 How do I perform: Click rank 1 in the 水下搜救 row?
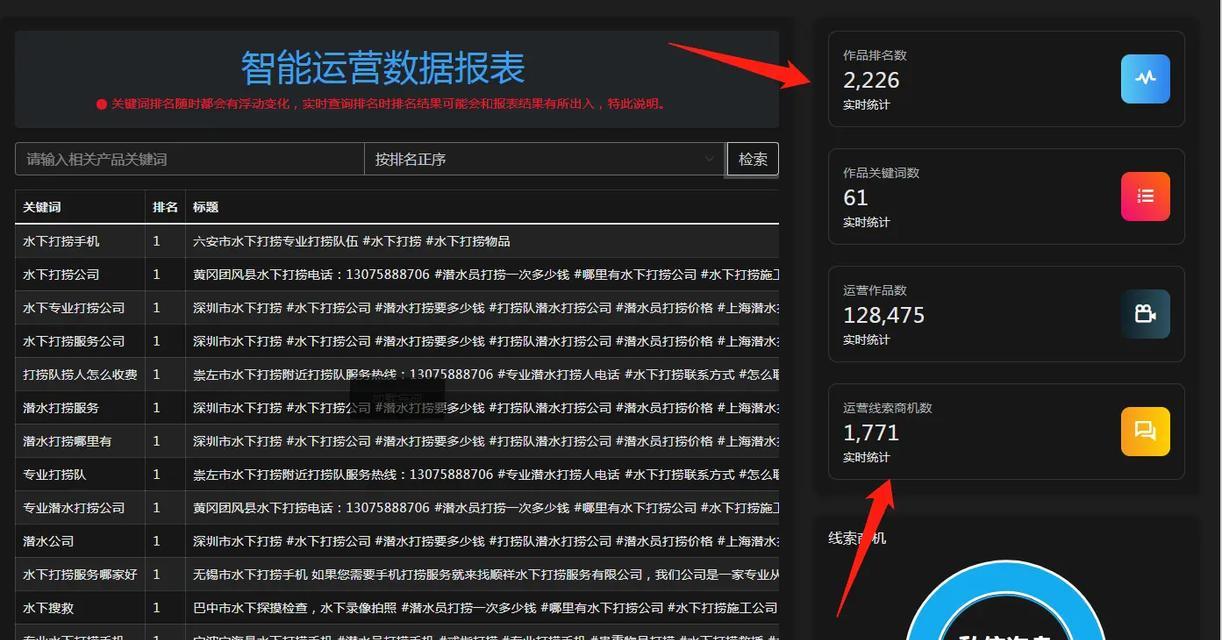[x=157, y=608]
